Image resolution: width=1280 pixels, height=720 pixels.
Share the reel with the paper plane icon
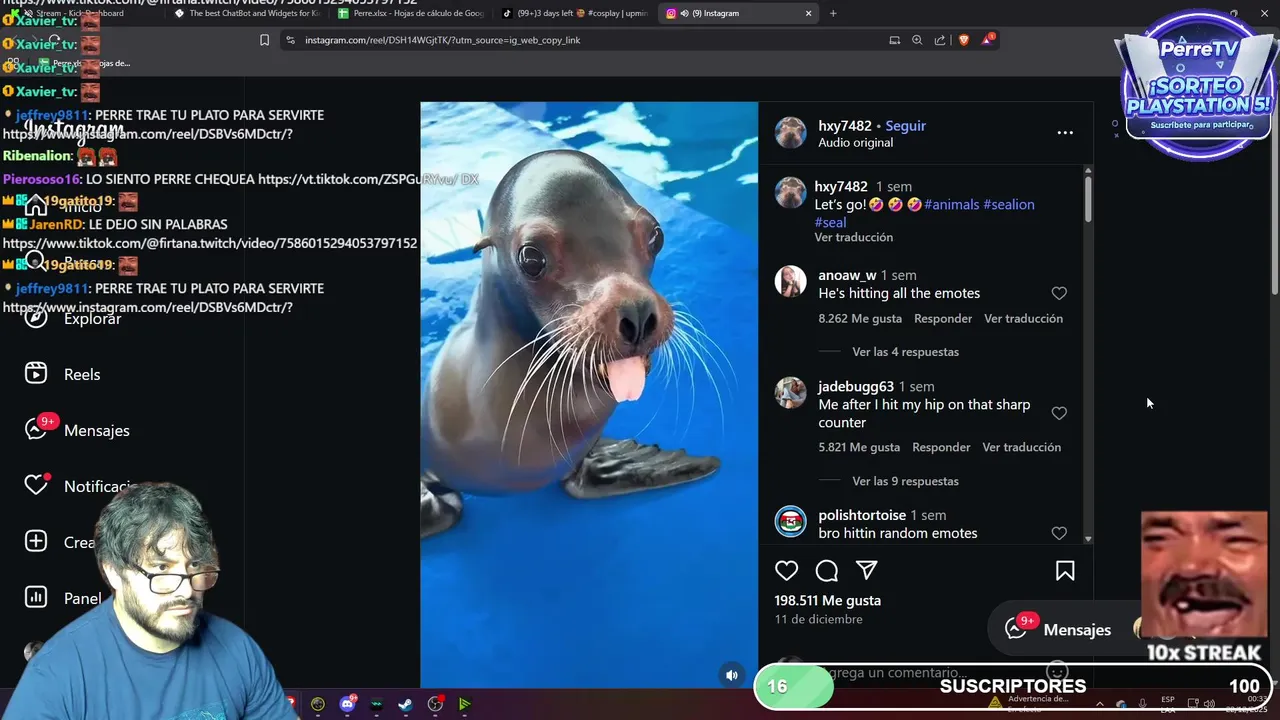(x=867, y=571)
